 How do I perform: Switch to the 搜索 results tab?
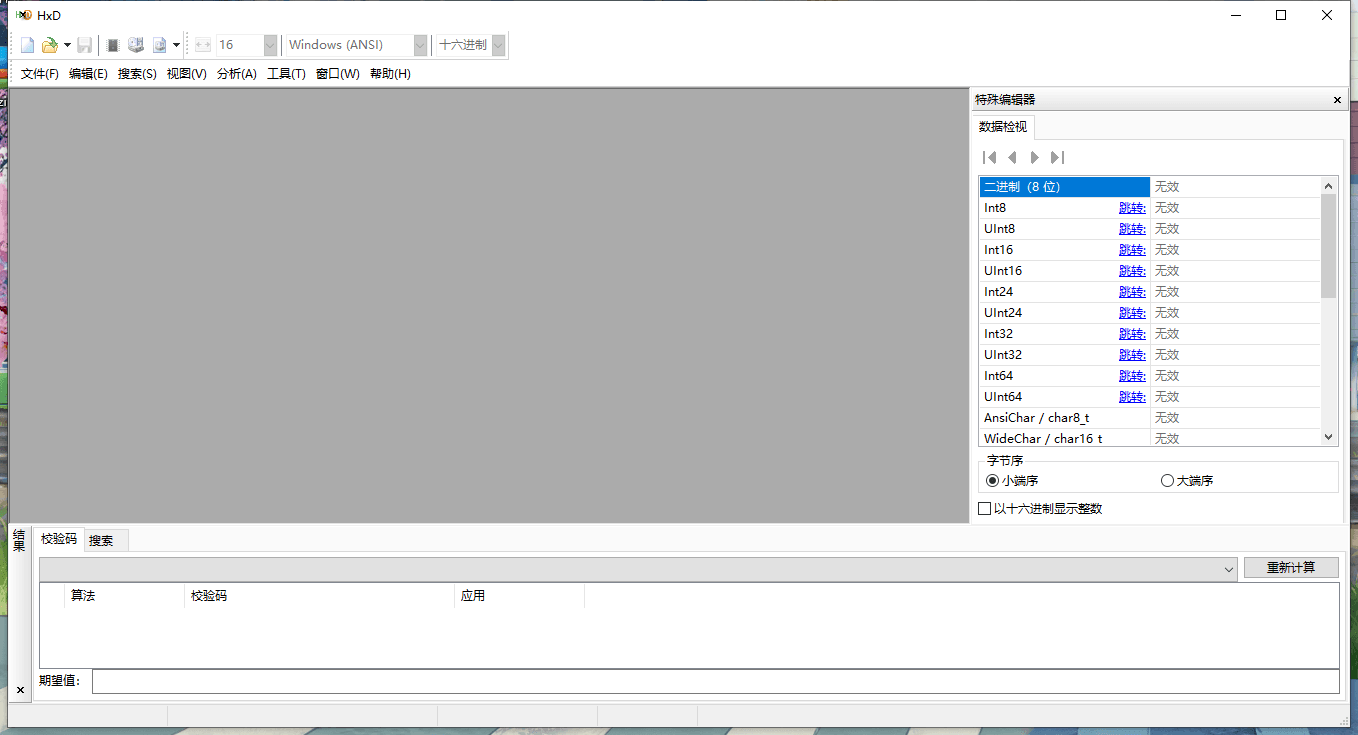(101, 540)
